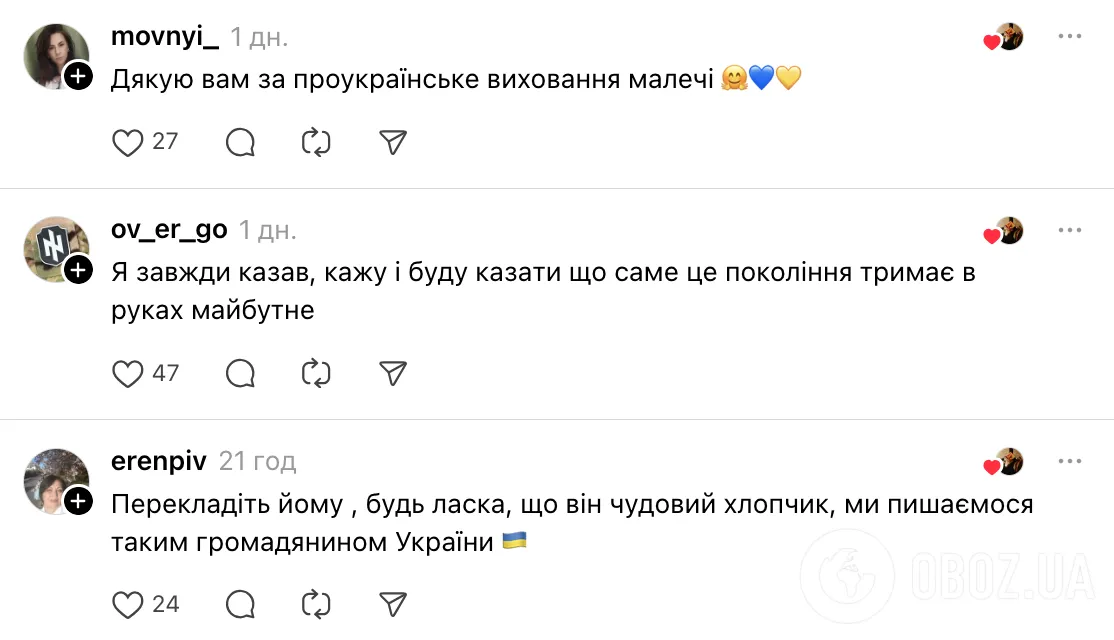Click the repost arrows under movnyi_'s comment
Image resolution: width=1114 pixels, height=640 pixels.
(315, 142)
